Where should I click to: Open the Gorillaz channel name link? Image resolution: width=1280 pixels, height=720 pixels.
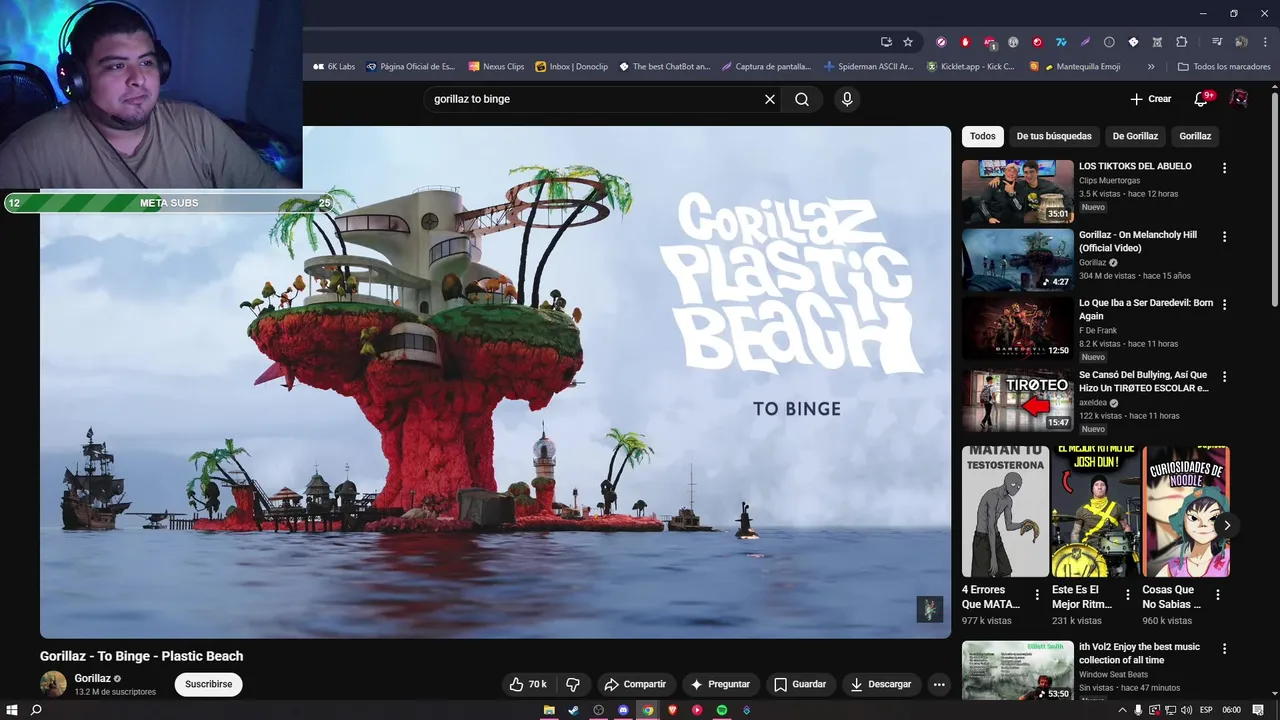tap(92, 678)
